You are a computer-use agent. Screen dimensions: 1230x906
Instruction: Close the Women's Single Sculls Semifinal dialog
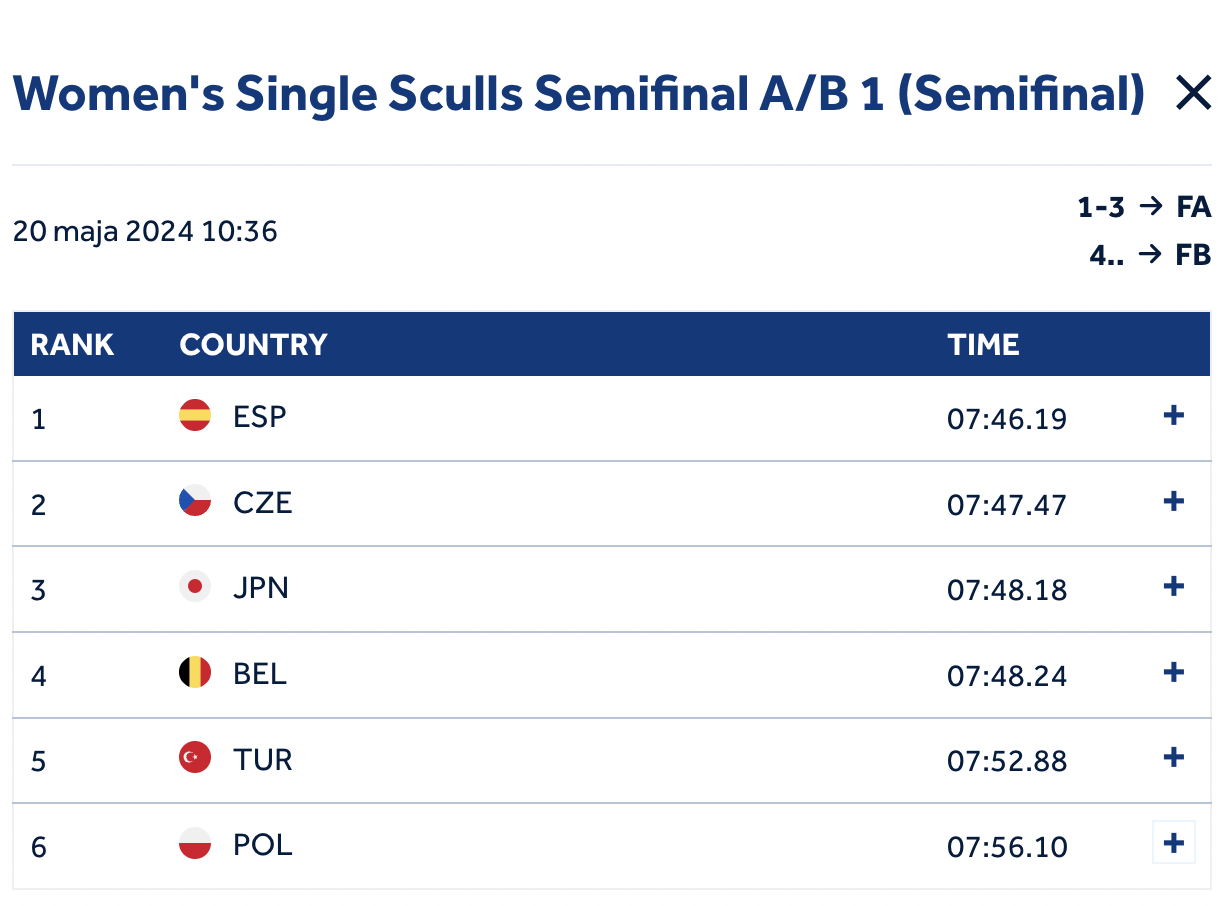click(1193, 94)
